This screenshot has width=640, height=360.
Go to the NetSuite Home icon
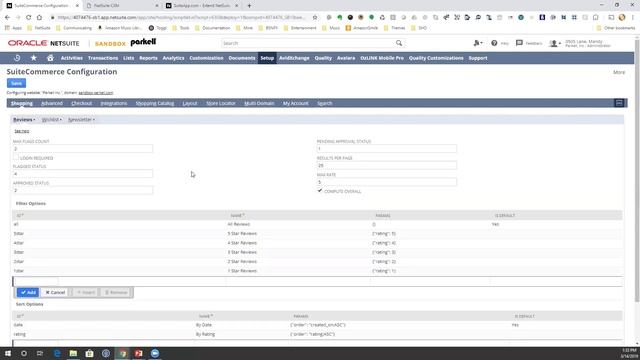[50, 58]
